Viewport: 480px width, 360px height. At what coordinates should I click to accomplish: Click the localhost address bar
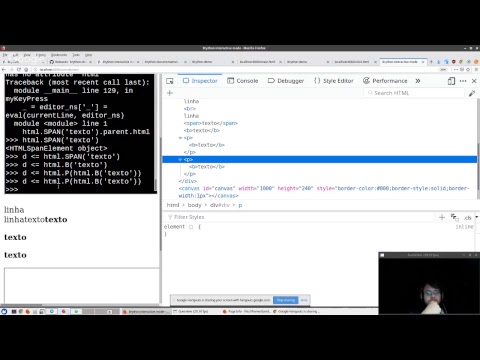(233, 69)
